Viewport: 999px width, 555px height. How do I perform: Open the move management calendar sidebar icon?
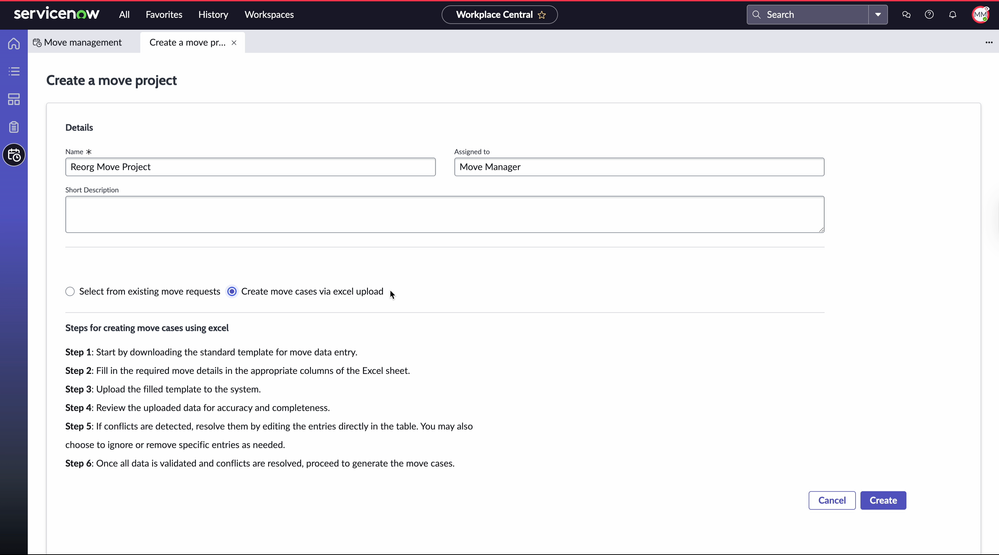click(x=13, y=155)
